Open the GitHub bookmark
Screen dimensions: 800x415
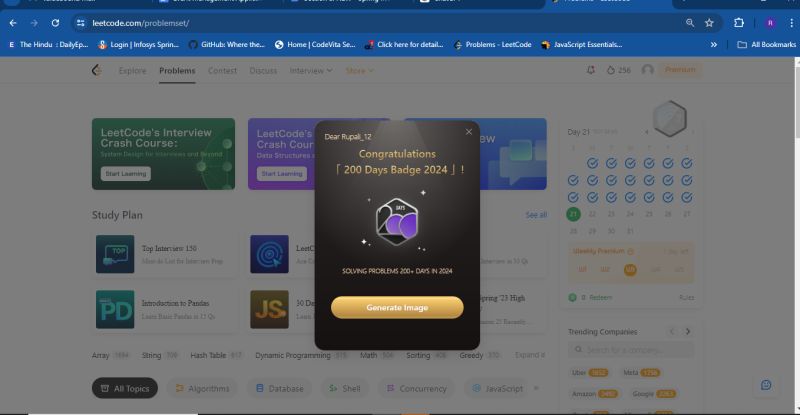(227, 44)
